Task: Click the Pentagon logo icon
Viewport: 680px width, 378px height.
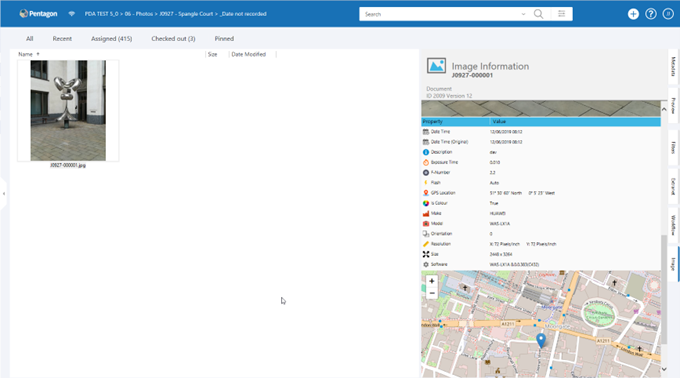Action: tap(23, 14)
